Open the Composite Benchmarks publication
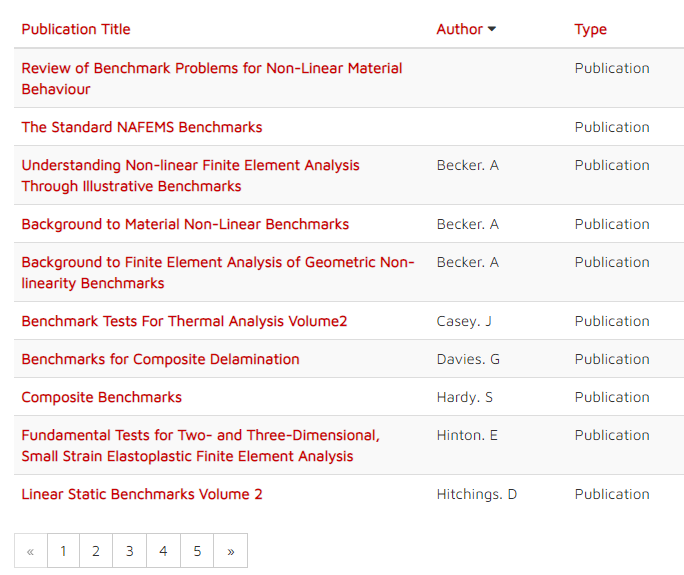 point(101,397)
